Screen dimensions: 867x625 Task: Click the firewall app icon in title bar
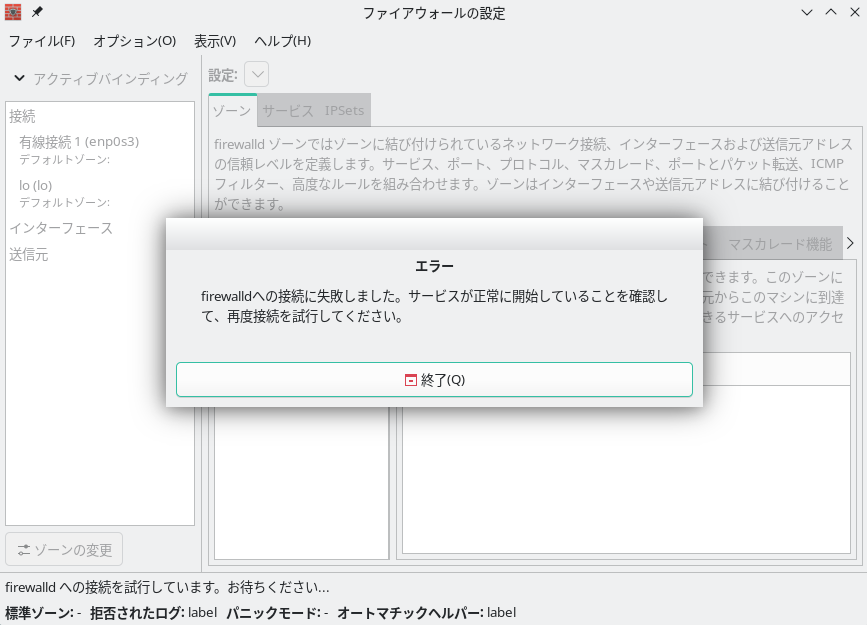14,13
